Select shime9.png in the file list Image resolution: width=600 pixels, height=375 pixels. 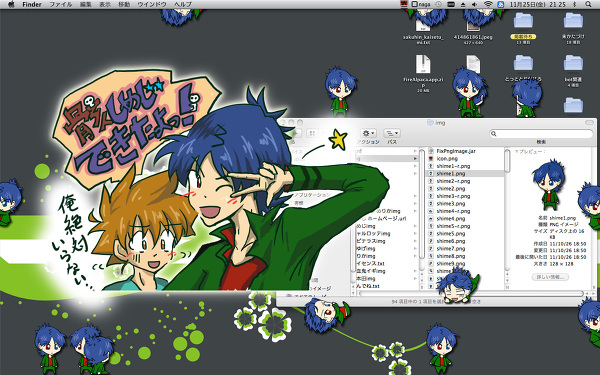[450, 263]
